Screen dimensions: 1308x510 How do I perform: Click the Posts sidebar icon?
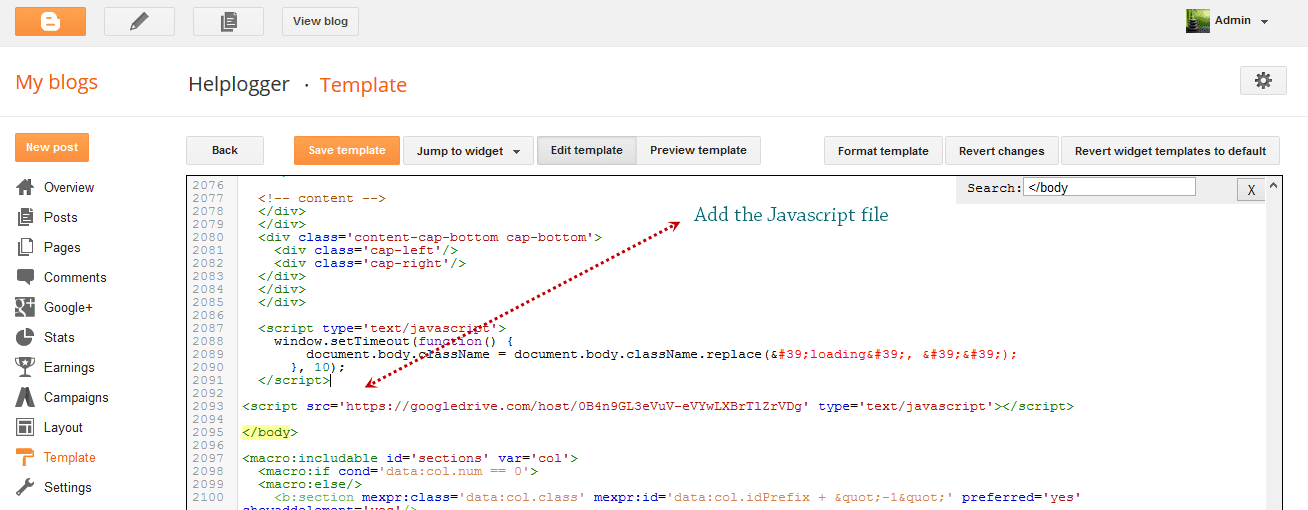(26, 217)
